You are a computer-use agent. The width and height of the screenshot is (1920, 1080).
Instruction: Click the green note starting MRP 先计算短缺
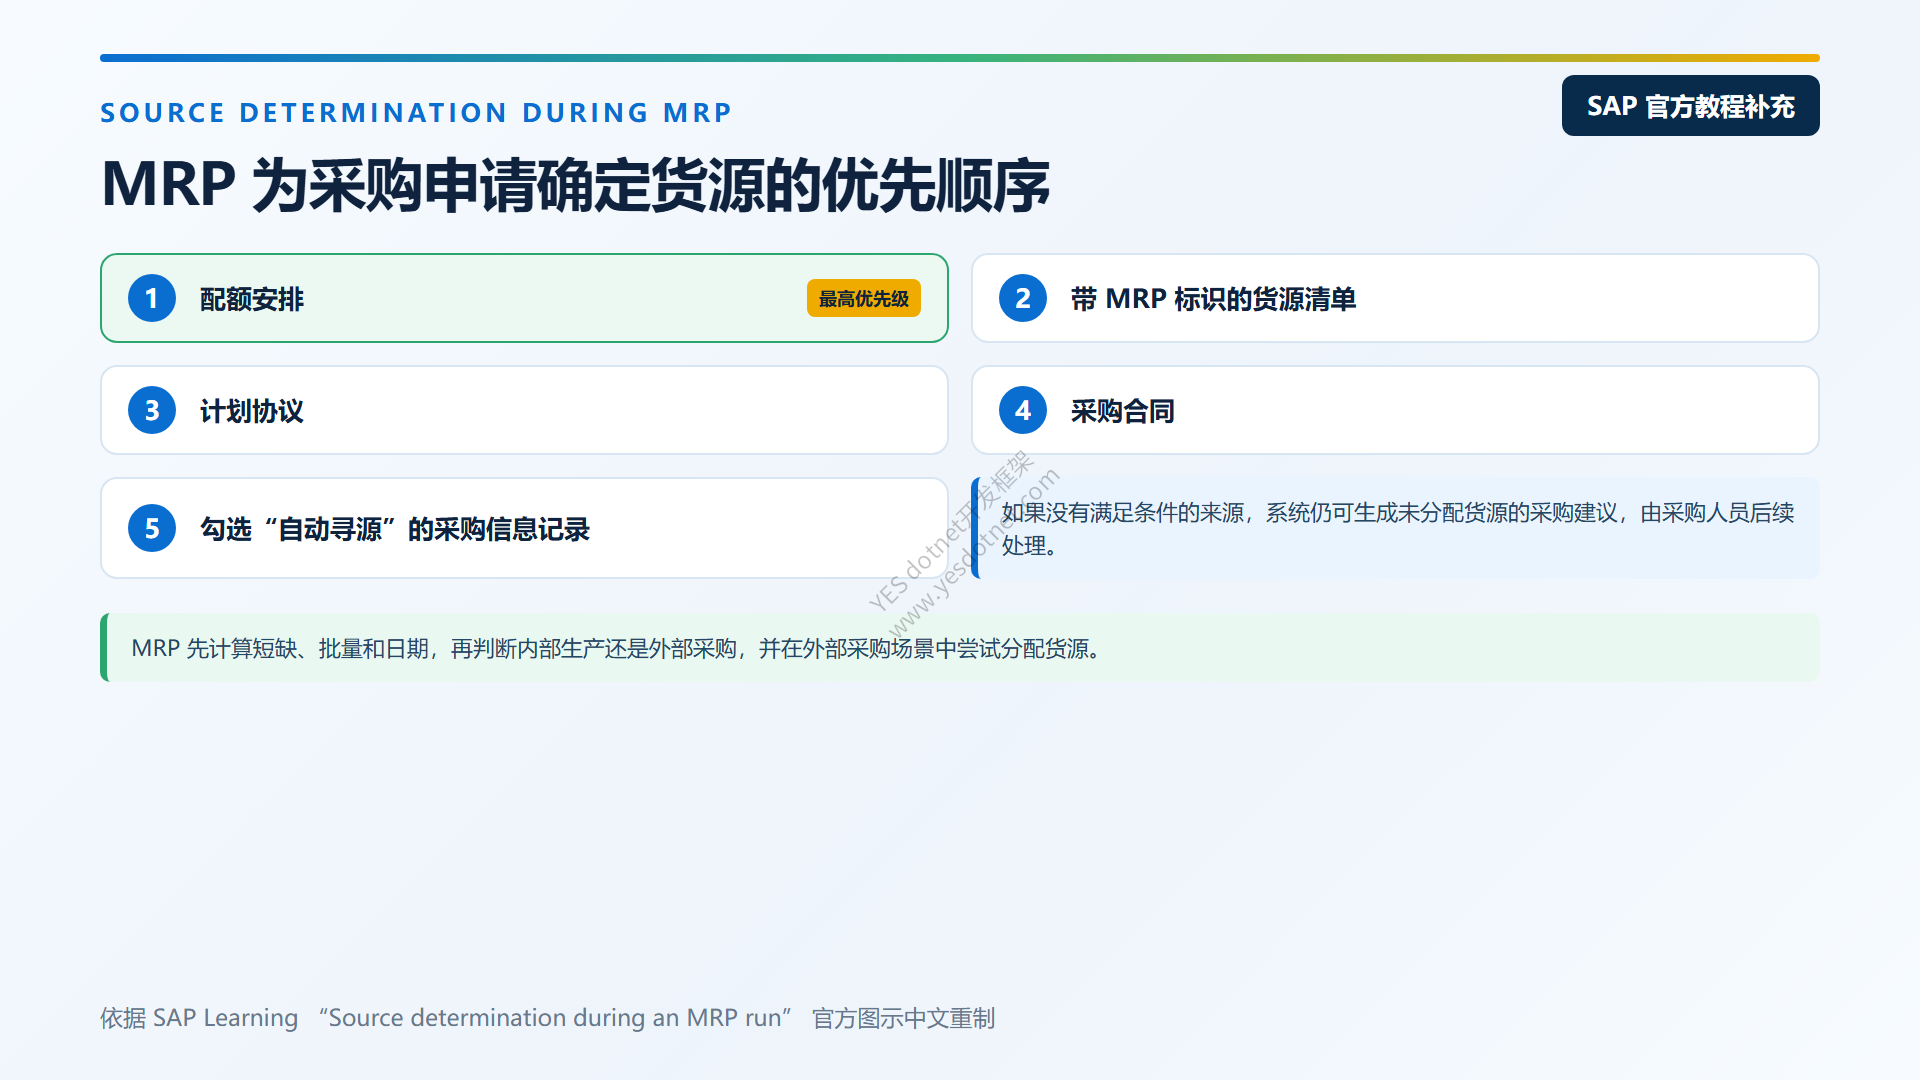(960, 648)
